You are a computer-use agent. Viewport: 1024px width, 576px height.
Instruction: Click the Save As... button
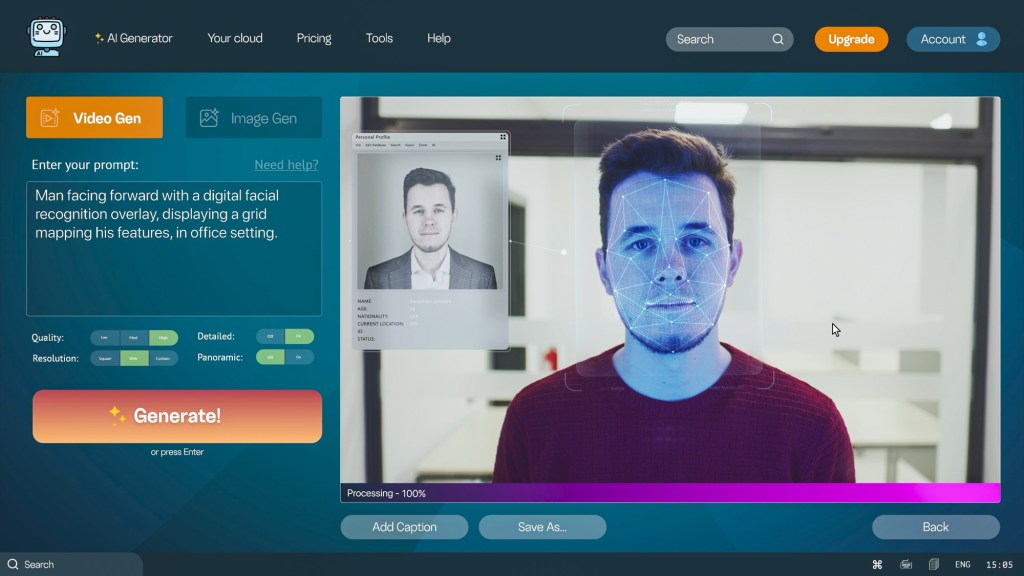tap(542, 527)
